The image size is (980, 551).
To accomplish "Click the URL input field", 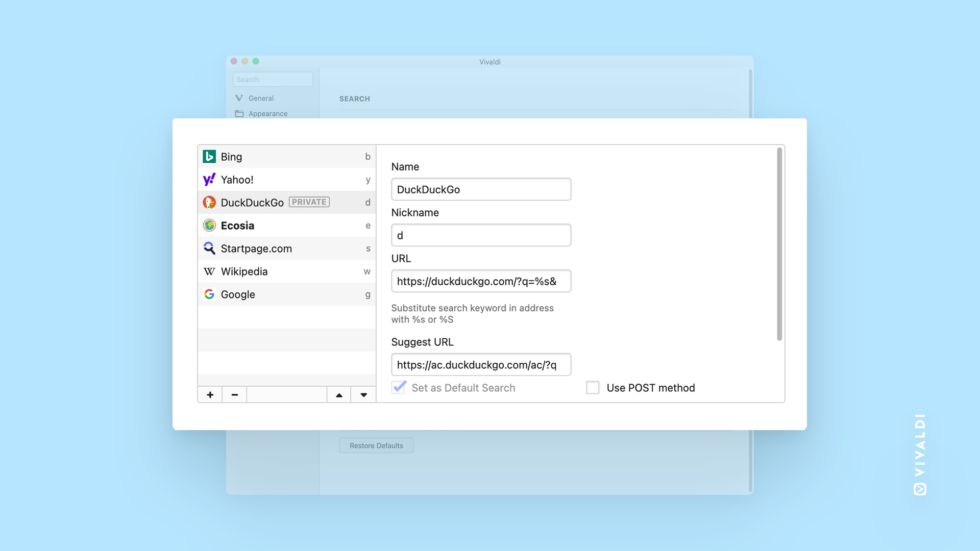I will 481,281.
